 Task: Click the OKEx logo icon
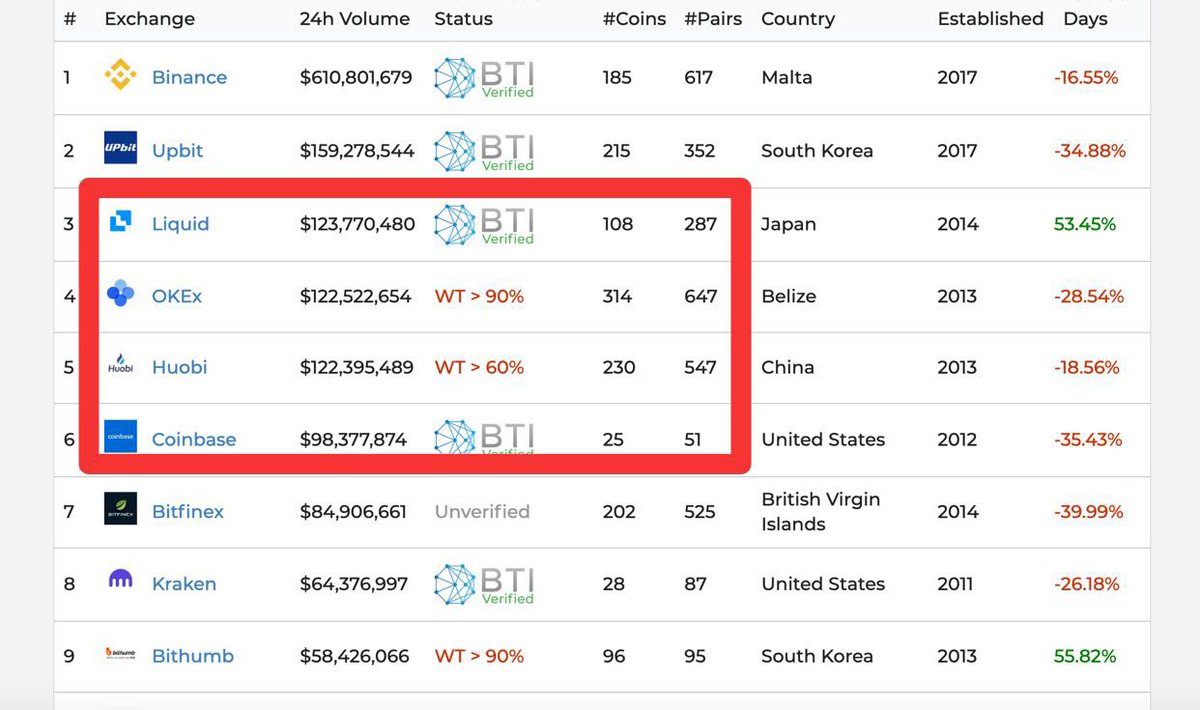(x=120, y=294)
